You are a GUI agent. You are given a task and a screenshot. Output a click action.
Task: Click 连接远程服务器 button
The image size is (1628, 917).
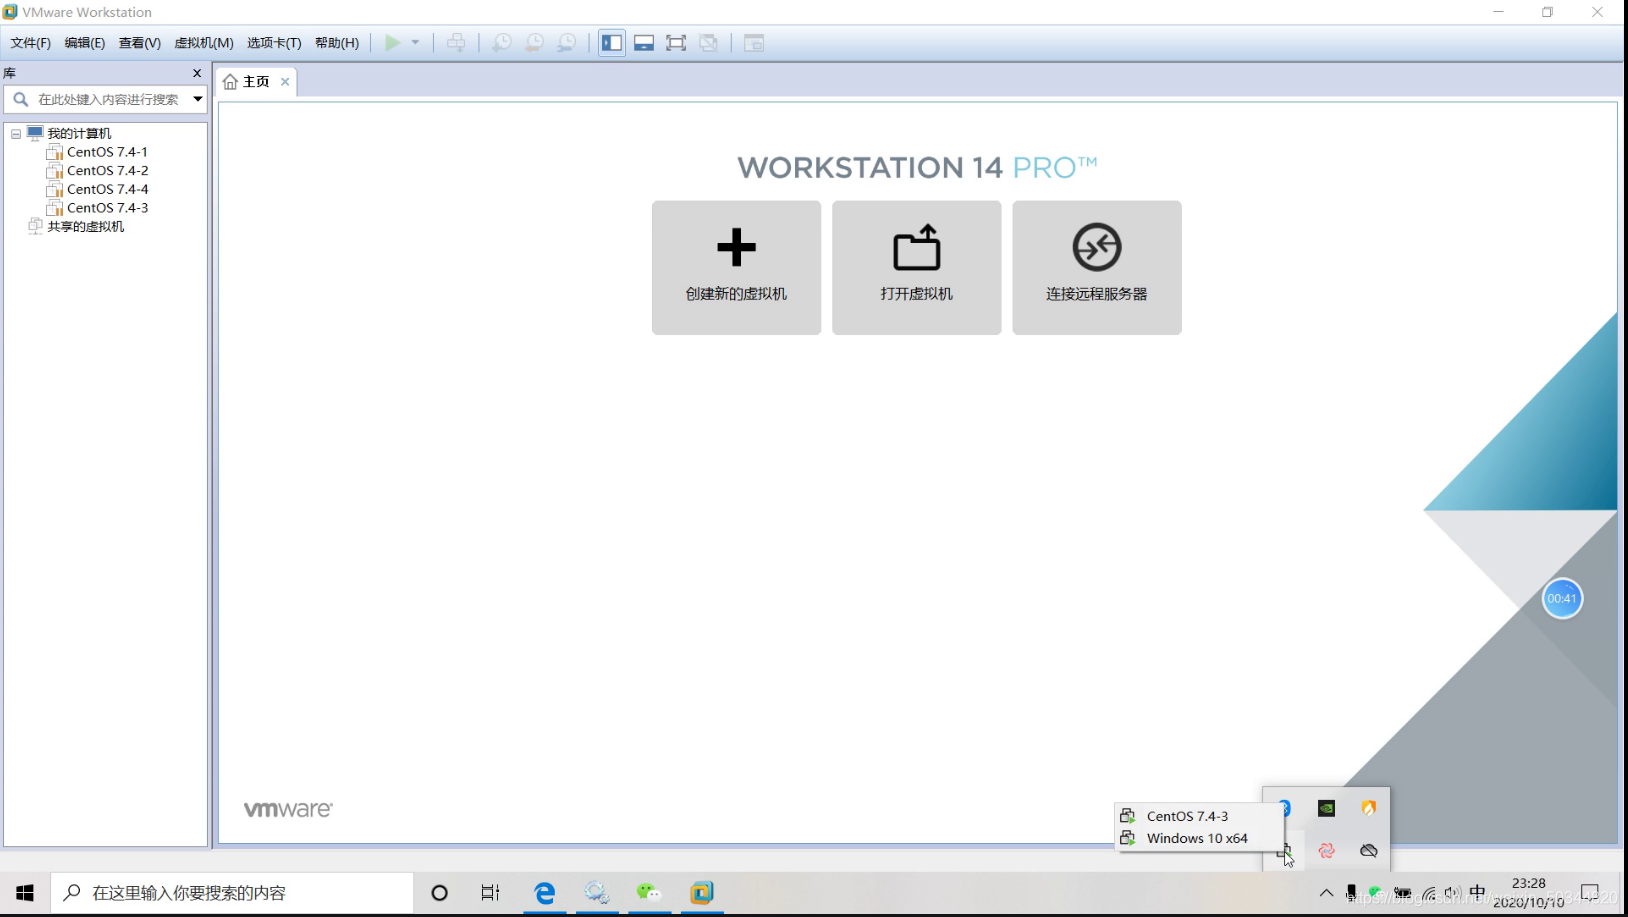pyautogui.click(x=1097, y=268)
